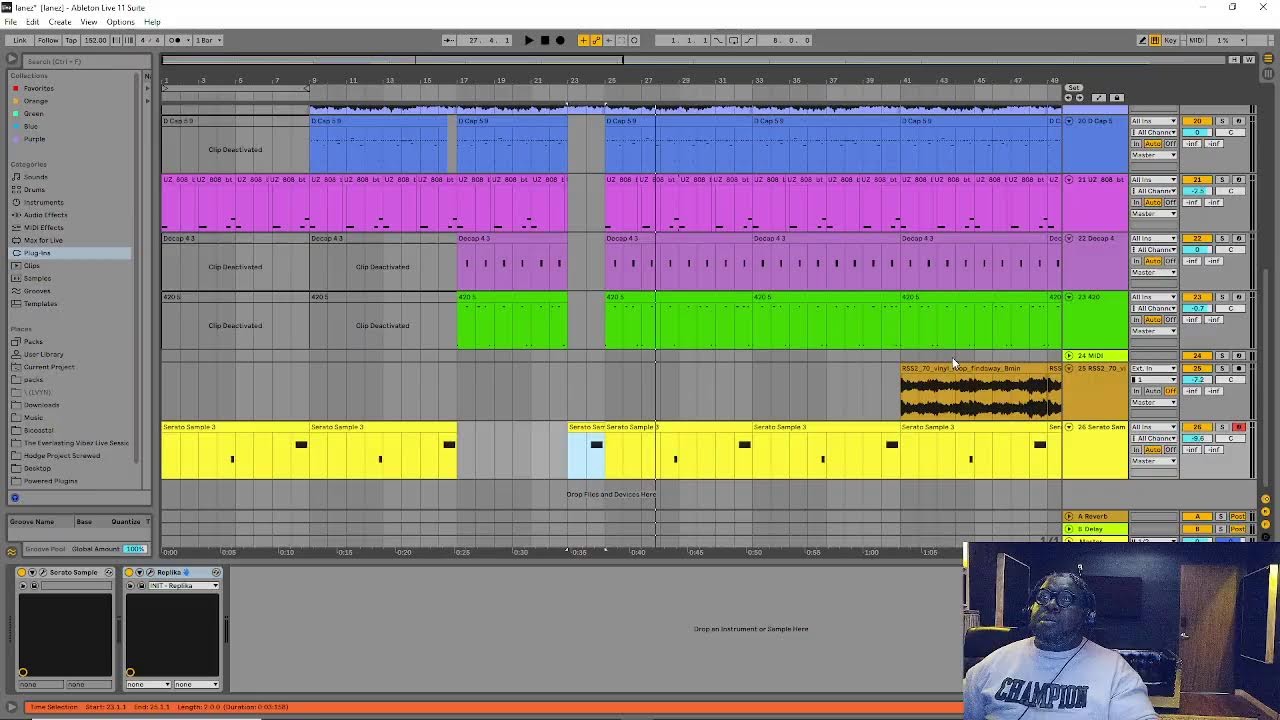Open the Grooves category
Screen dimensions: 1280x720
pos(37,291)
